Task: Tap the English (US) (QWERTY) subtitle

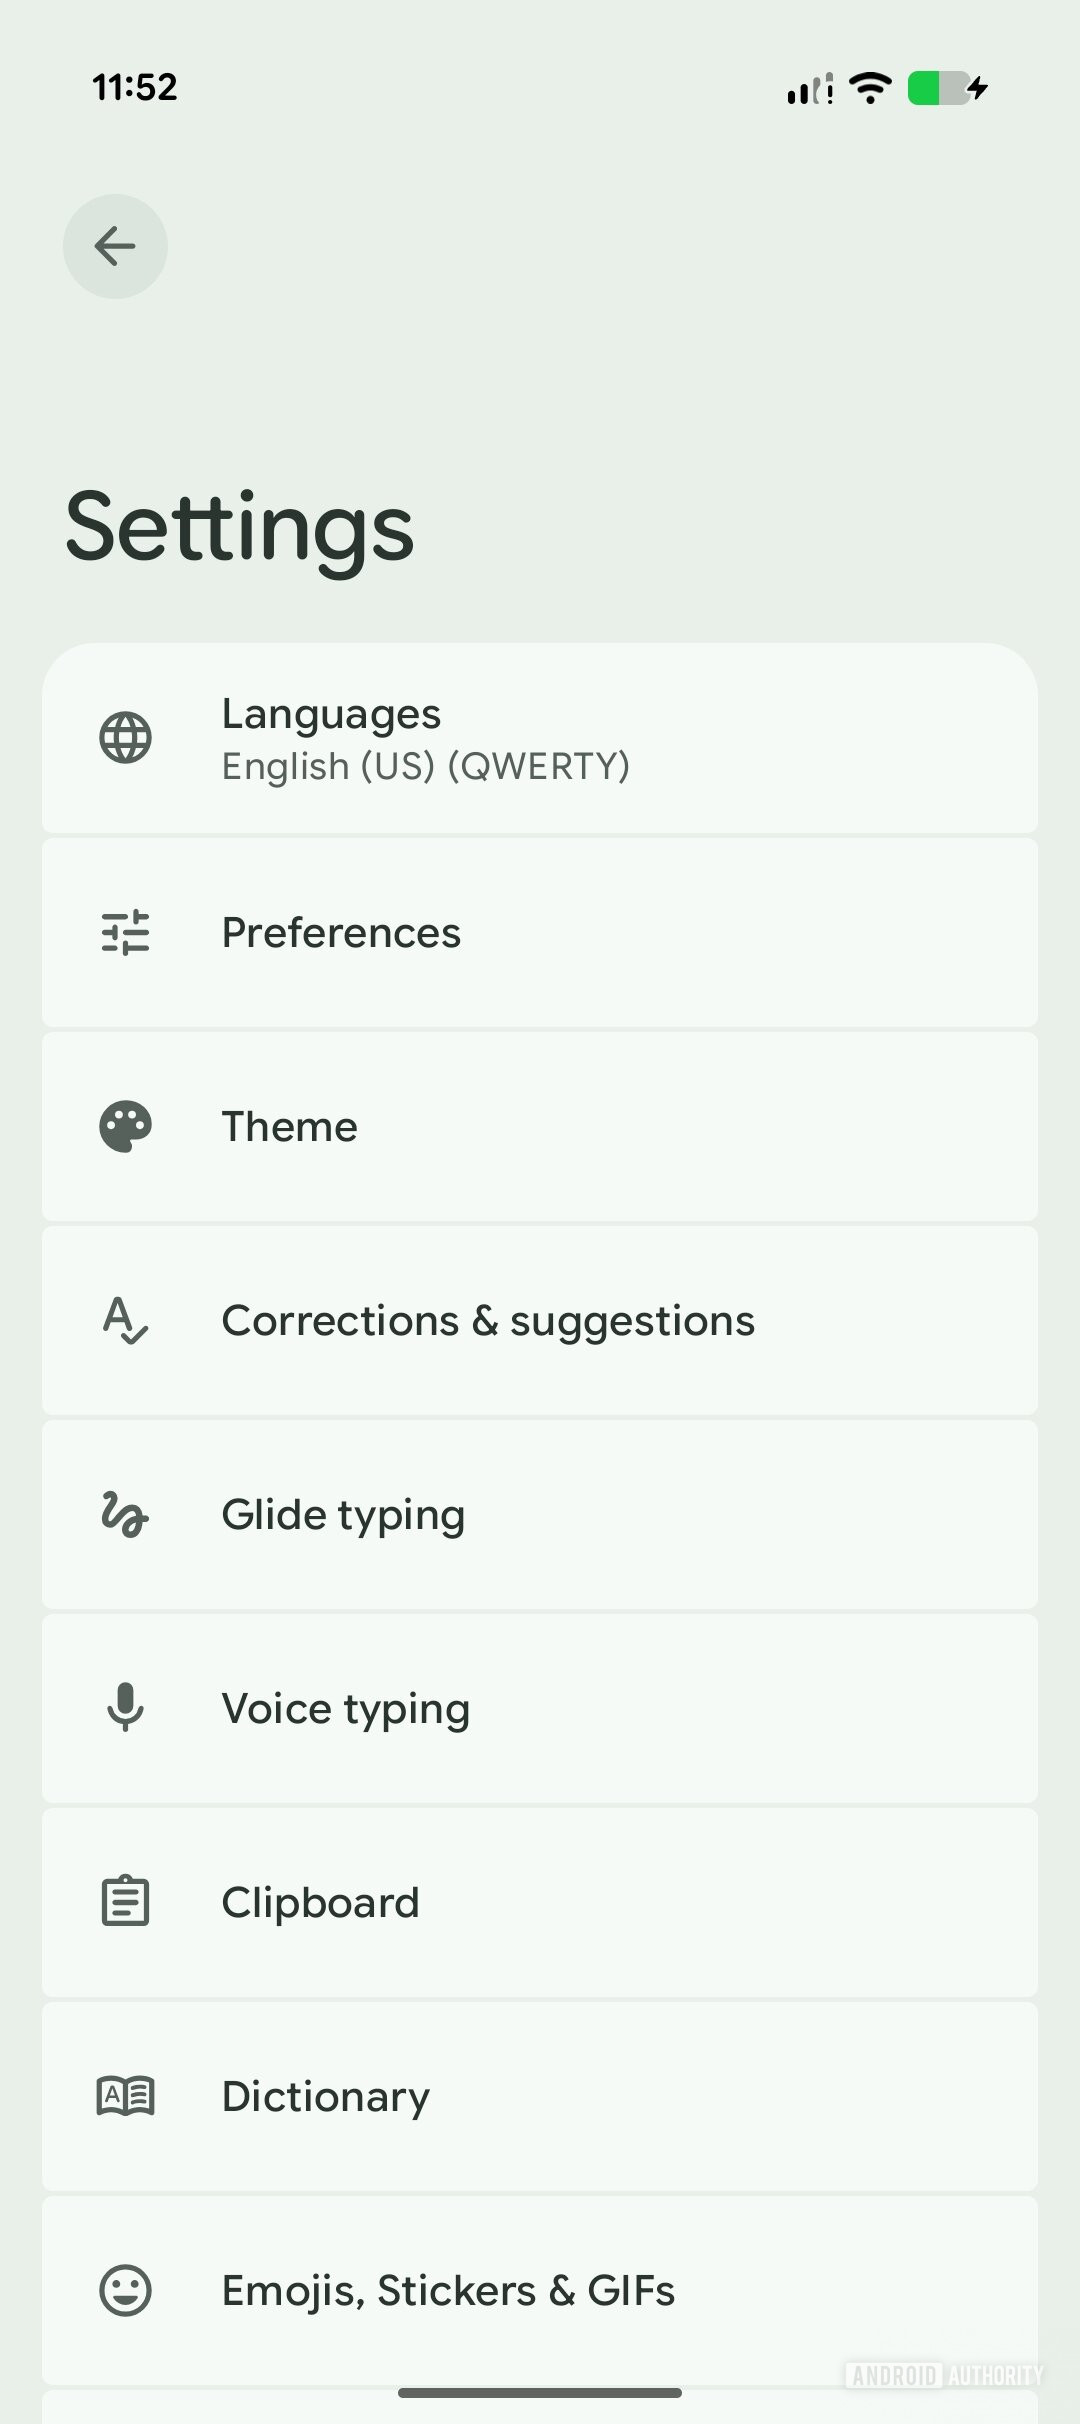Action: click(426, 767)
